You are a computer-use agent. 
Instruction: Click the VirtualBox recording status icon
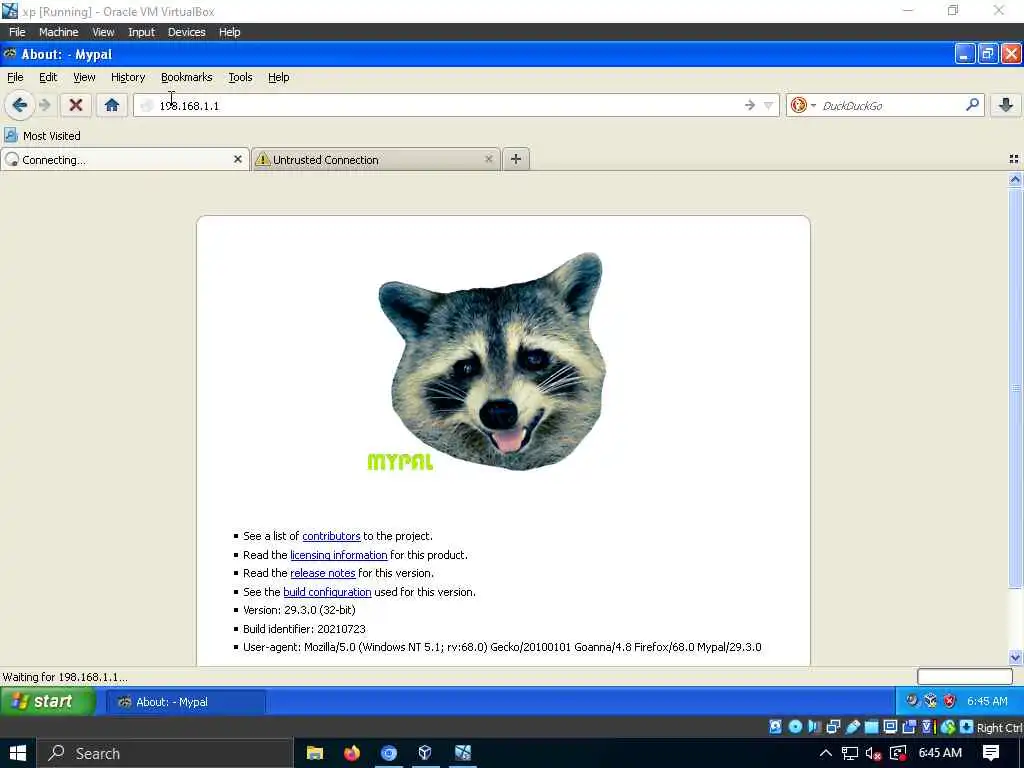(x=908, y=727)
